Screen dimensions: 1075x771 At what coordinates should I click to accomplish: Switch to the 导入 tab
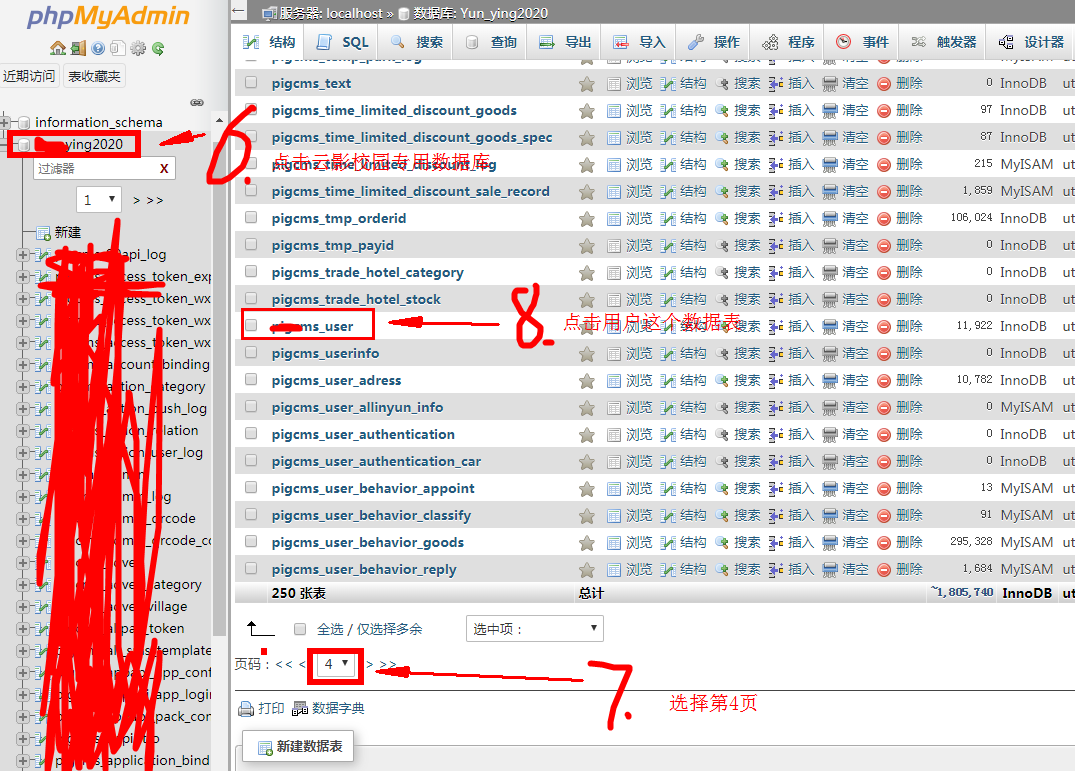point(639,42)
